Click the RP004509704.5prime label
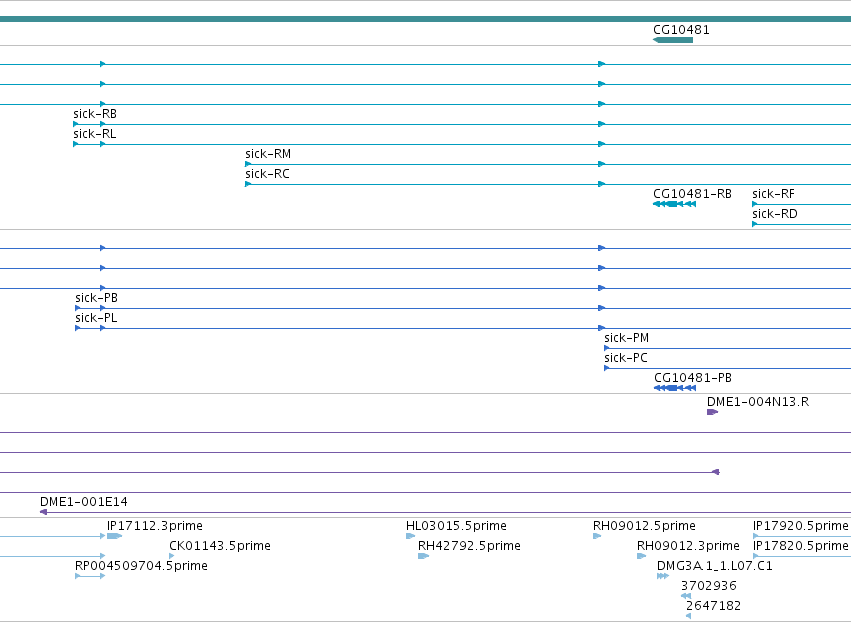Screen dimensions: 851x622 click(141, 566)
